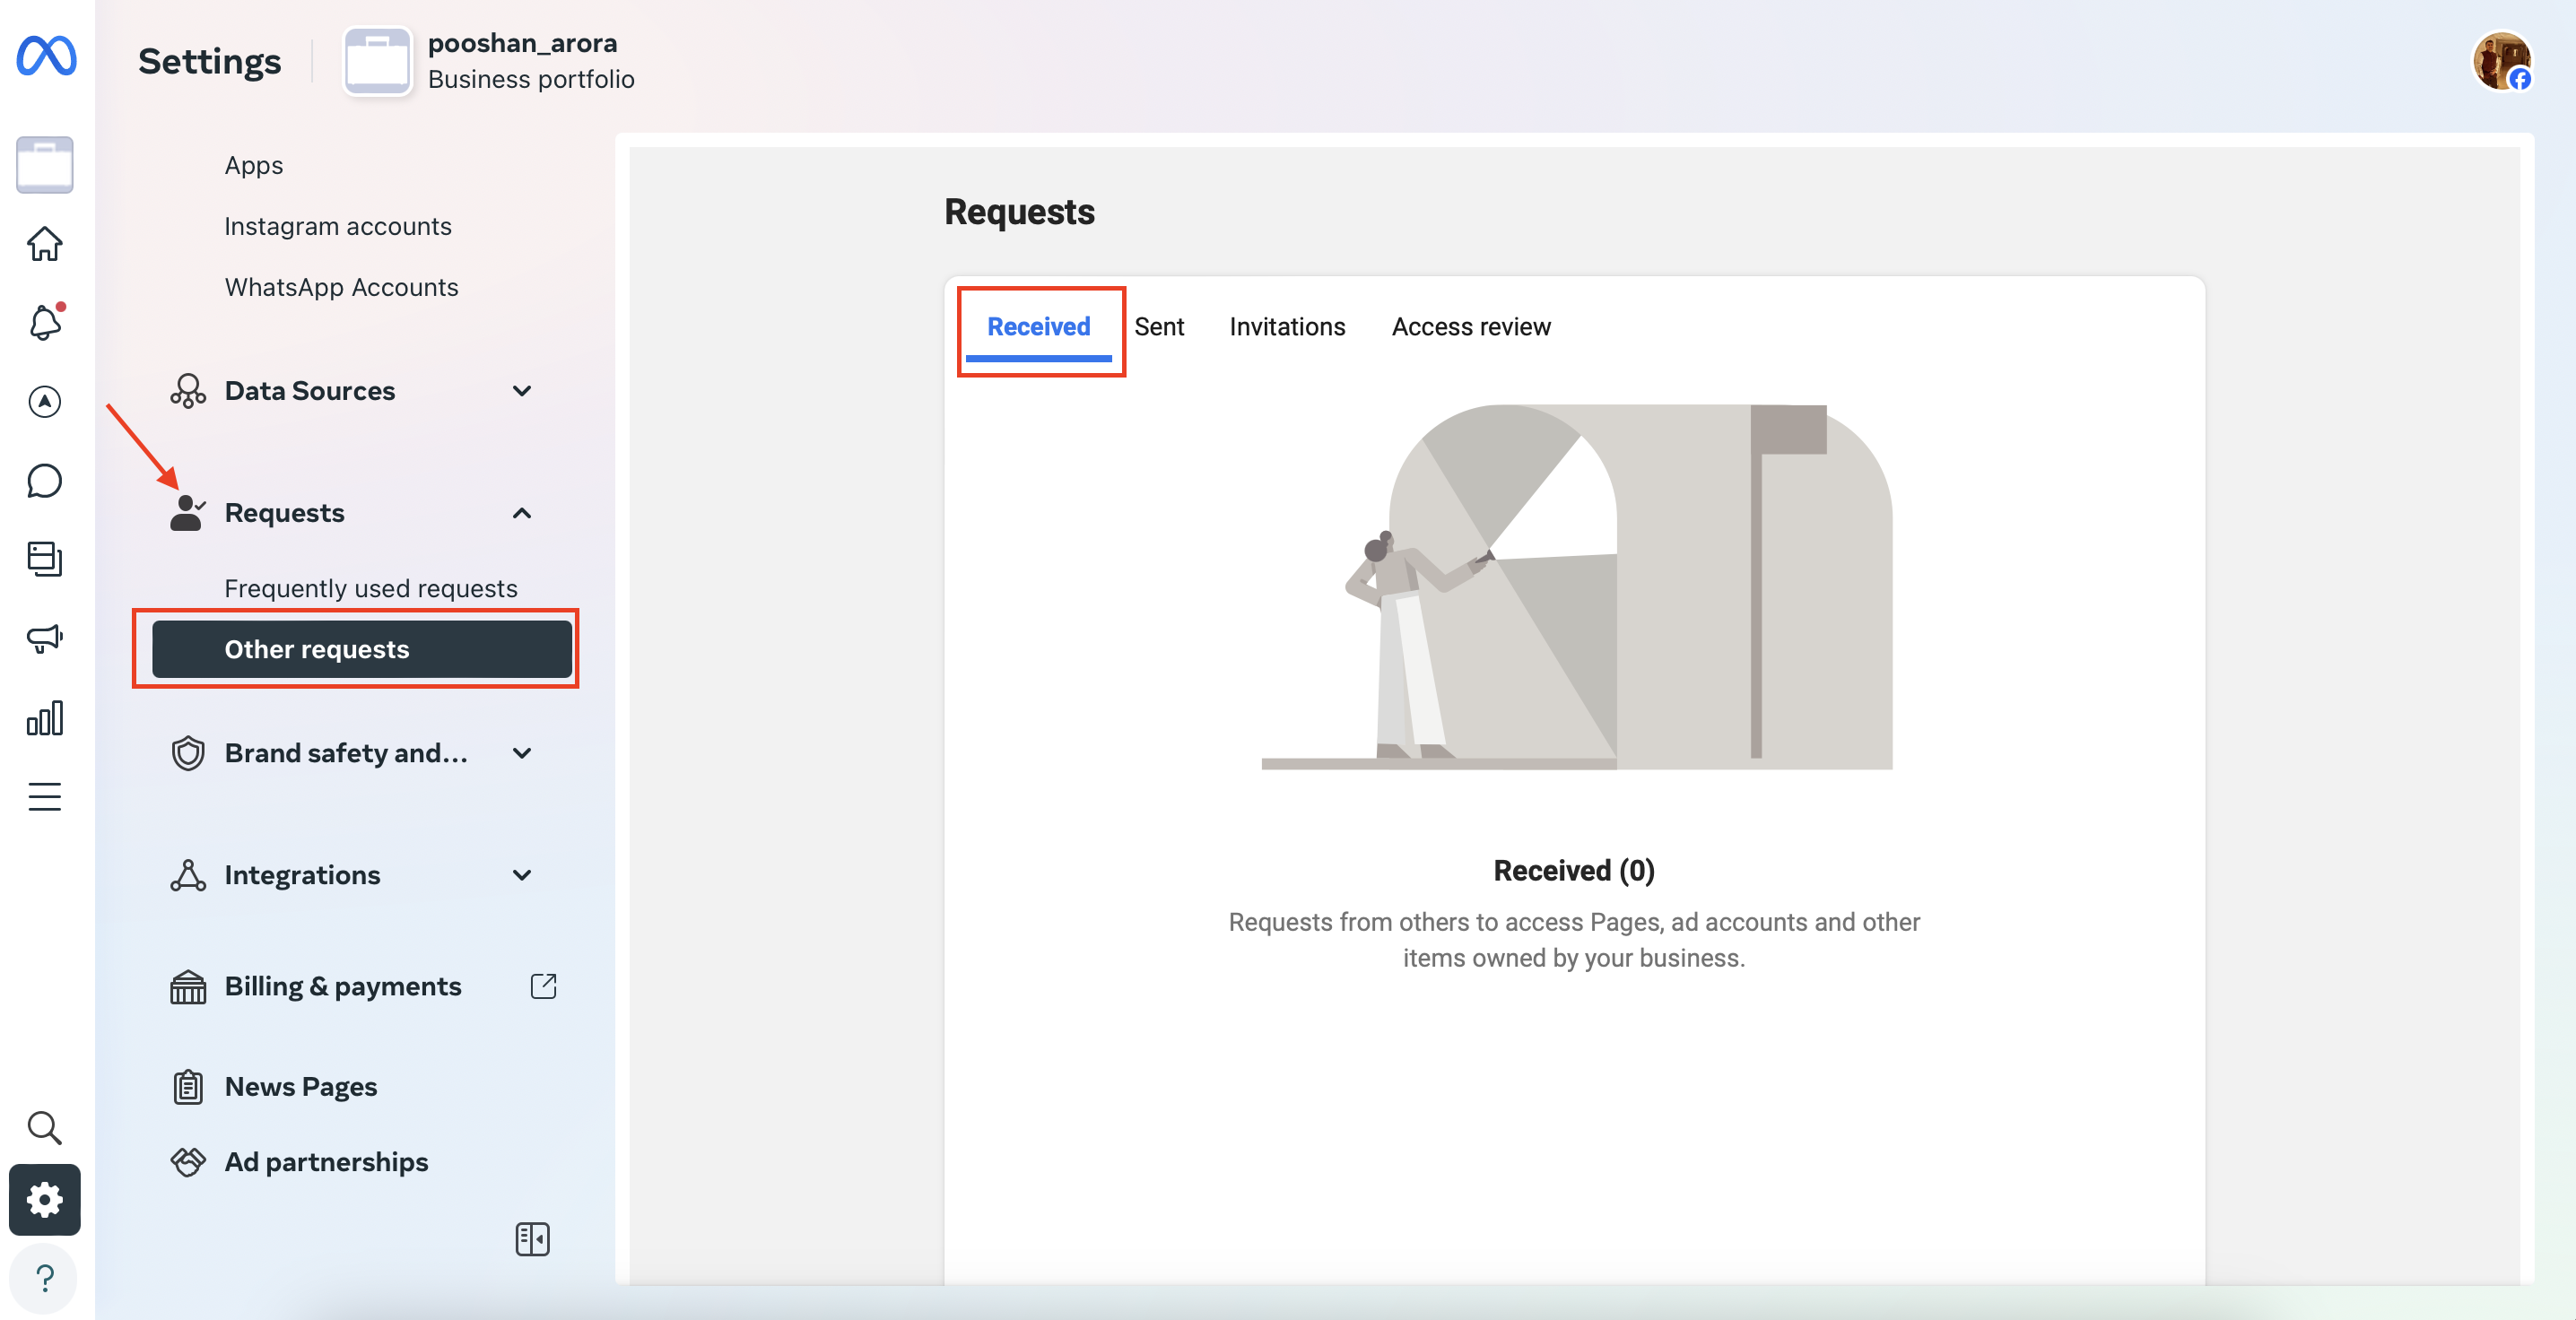Open the Ads megaphone icon
Image resolution: width=2576 pixels, height=1320 pixels.
point(45,638)
